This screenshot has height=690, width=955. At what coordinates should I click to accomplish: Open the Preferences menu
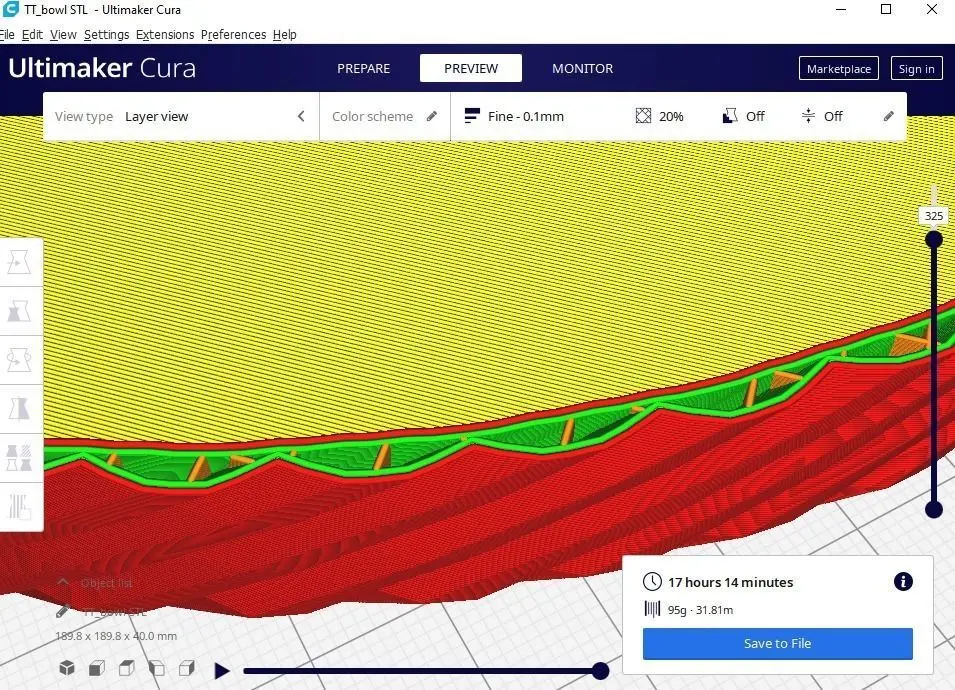point(233,34)
